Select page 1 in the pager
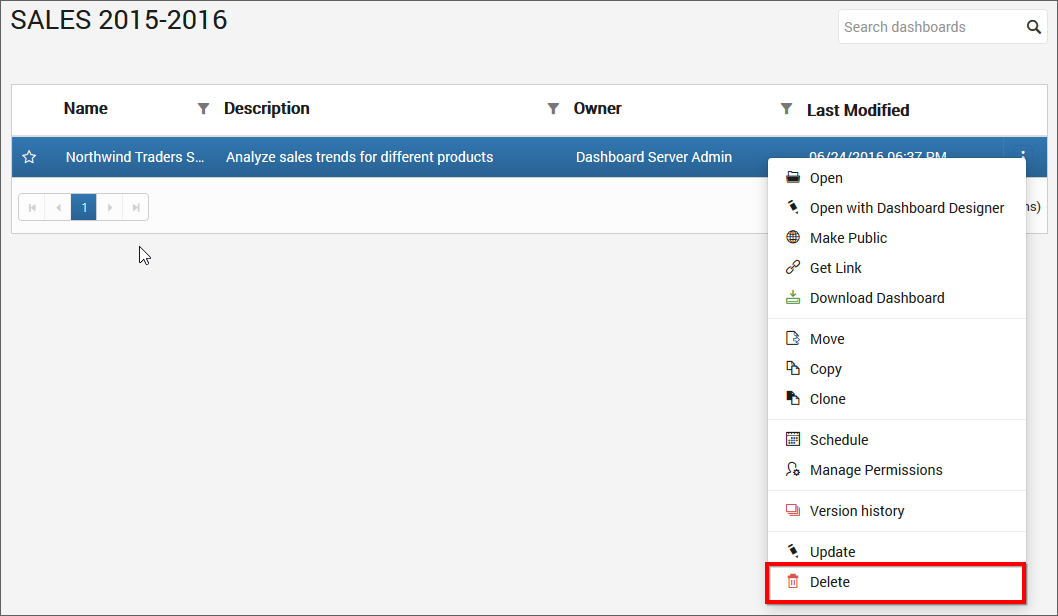 84,207
